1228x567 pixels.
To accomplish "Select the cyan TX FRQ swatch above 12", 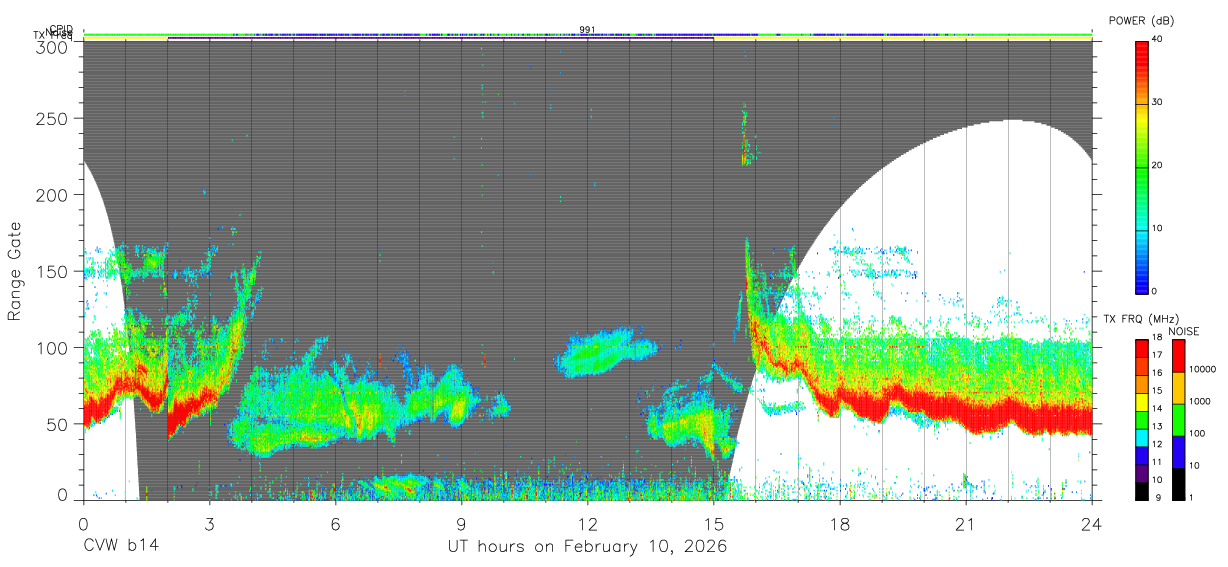I will [1143, 438].
